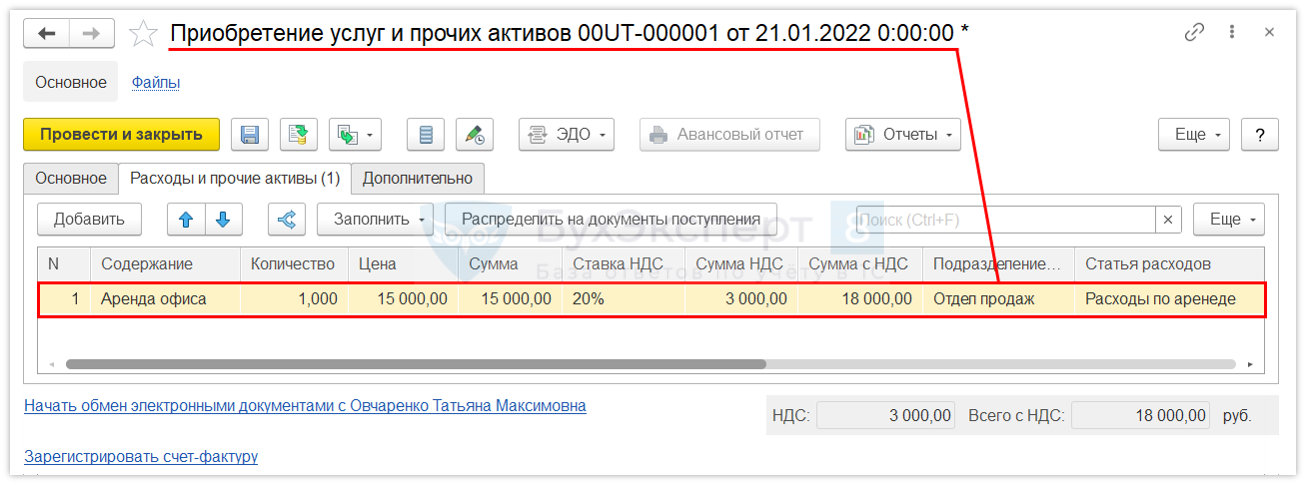Open the ЭДО dropdown menu

tap(566, 134)
